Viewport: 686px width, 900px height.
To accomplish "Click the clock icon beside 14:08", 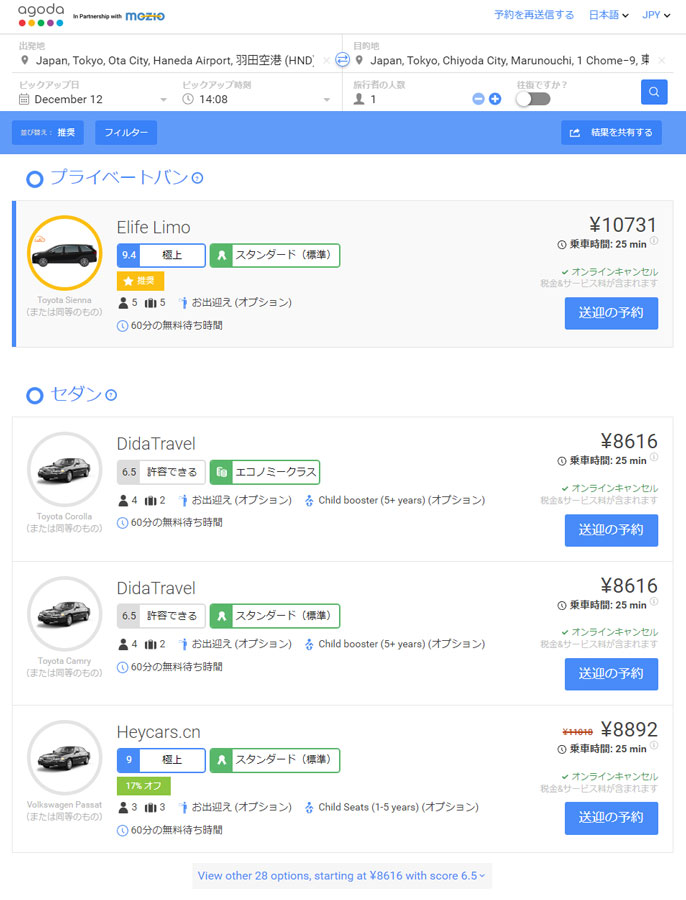I will click(188, 99).
